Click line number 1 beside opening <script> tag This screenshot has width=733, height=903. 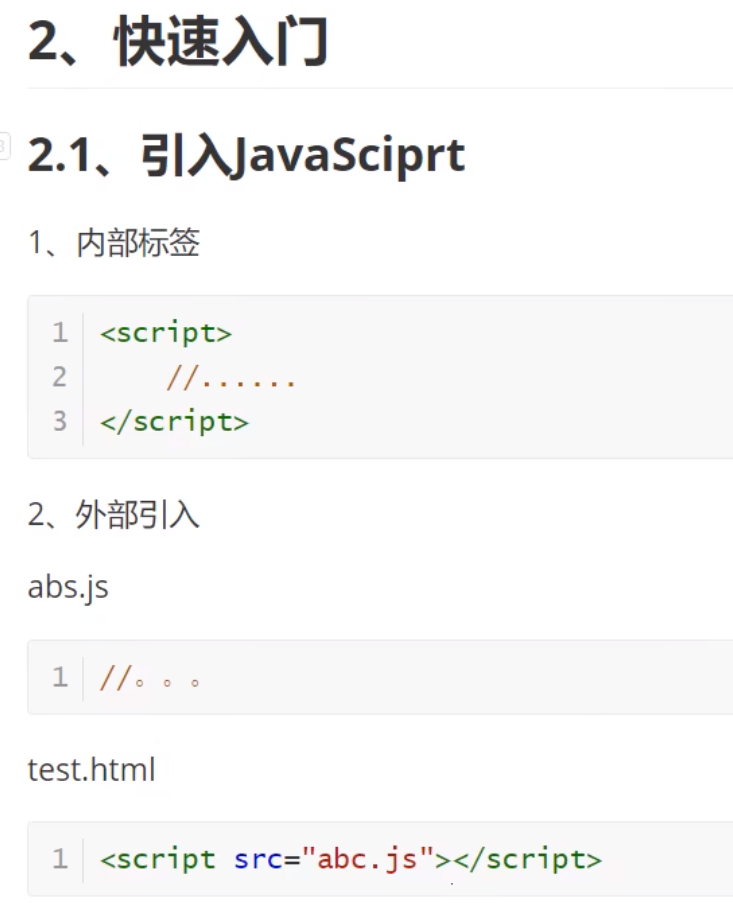[x=60, y=332]
